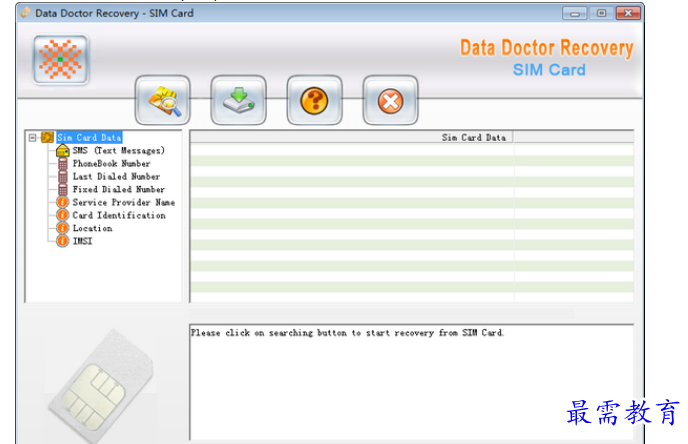Open the help question mark button
688x444 pixels.
(x=315, y=100)
